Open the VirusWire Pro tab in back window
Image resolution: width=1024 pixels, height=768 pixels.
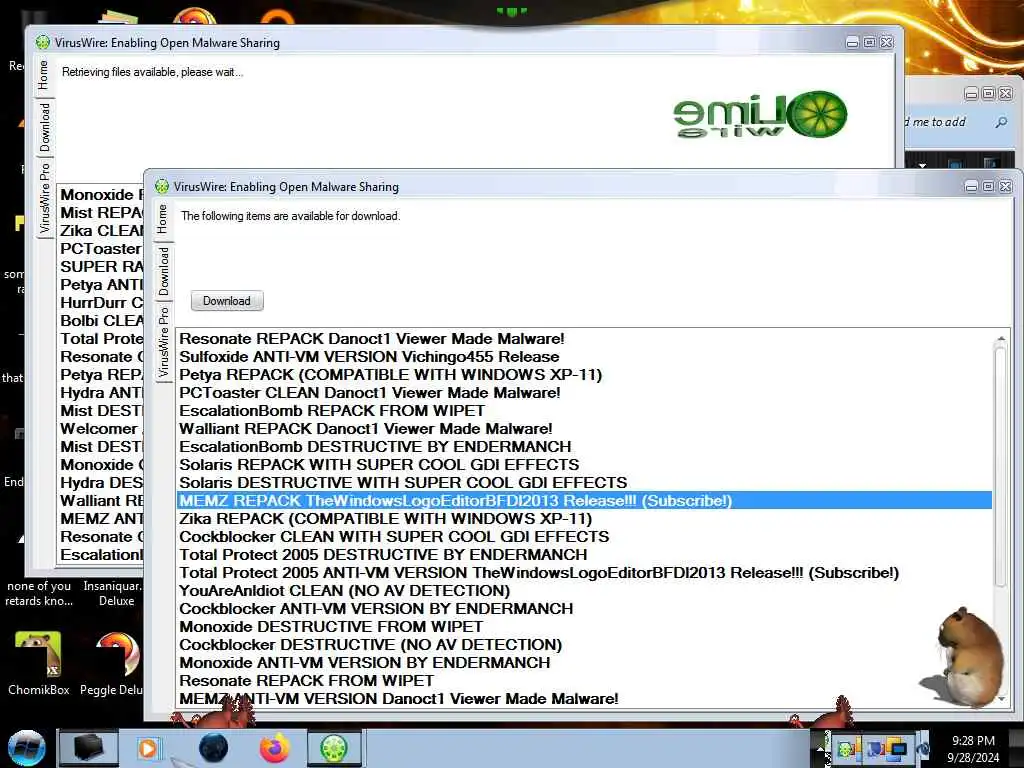44,199
